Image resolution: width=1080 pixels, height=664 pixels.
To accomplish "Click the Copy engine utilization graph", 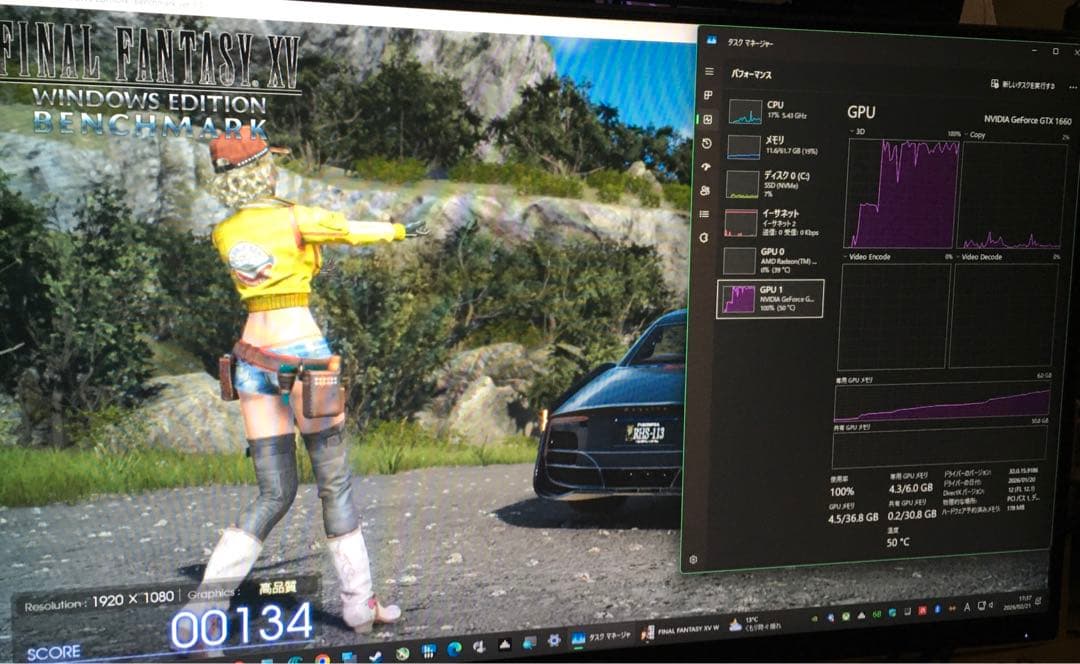I will pyautogui.click(x=1012, y=196).
